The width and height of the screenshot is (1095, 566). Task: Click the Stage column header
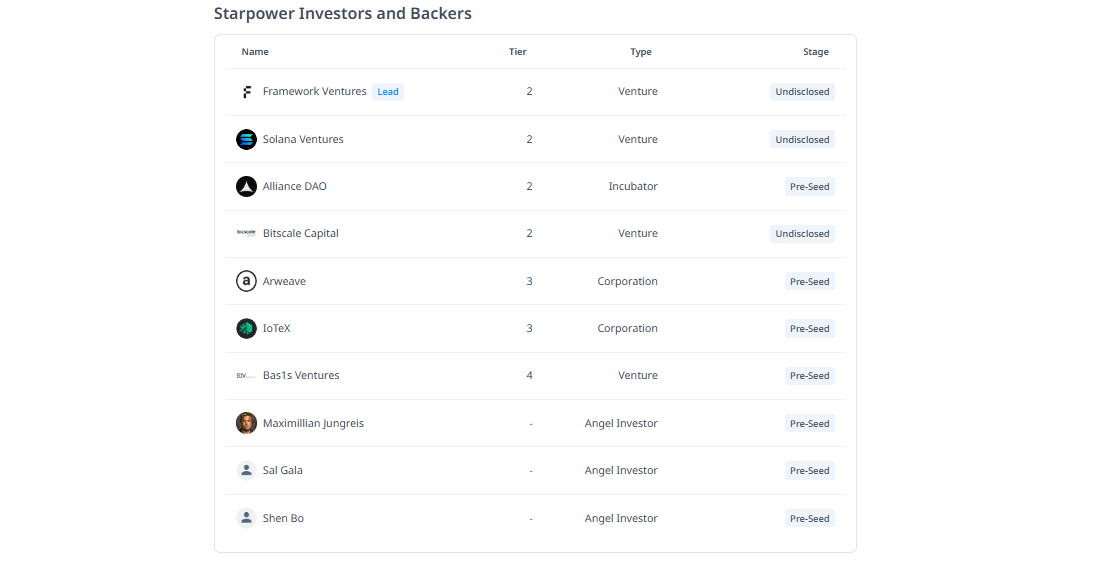tap(815, 52)
